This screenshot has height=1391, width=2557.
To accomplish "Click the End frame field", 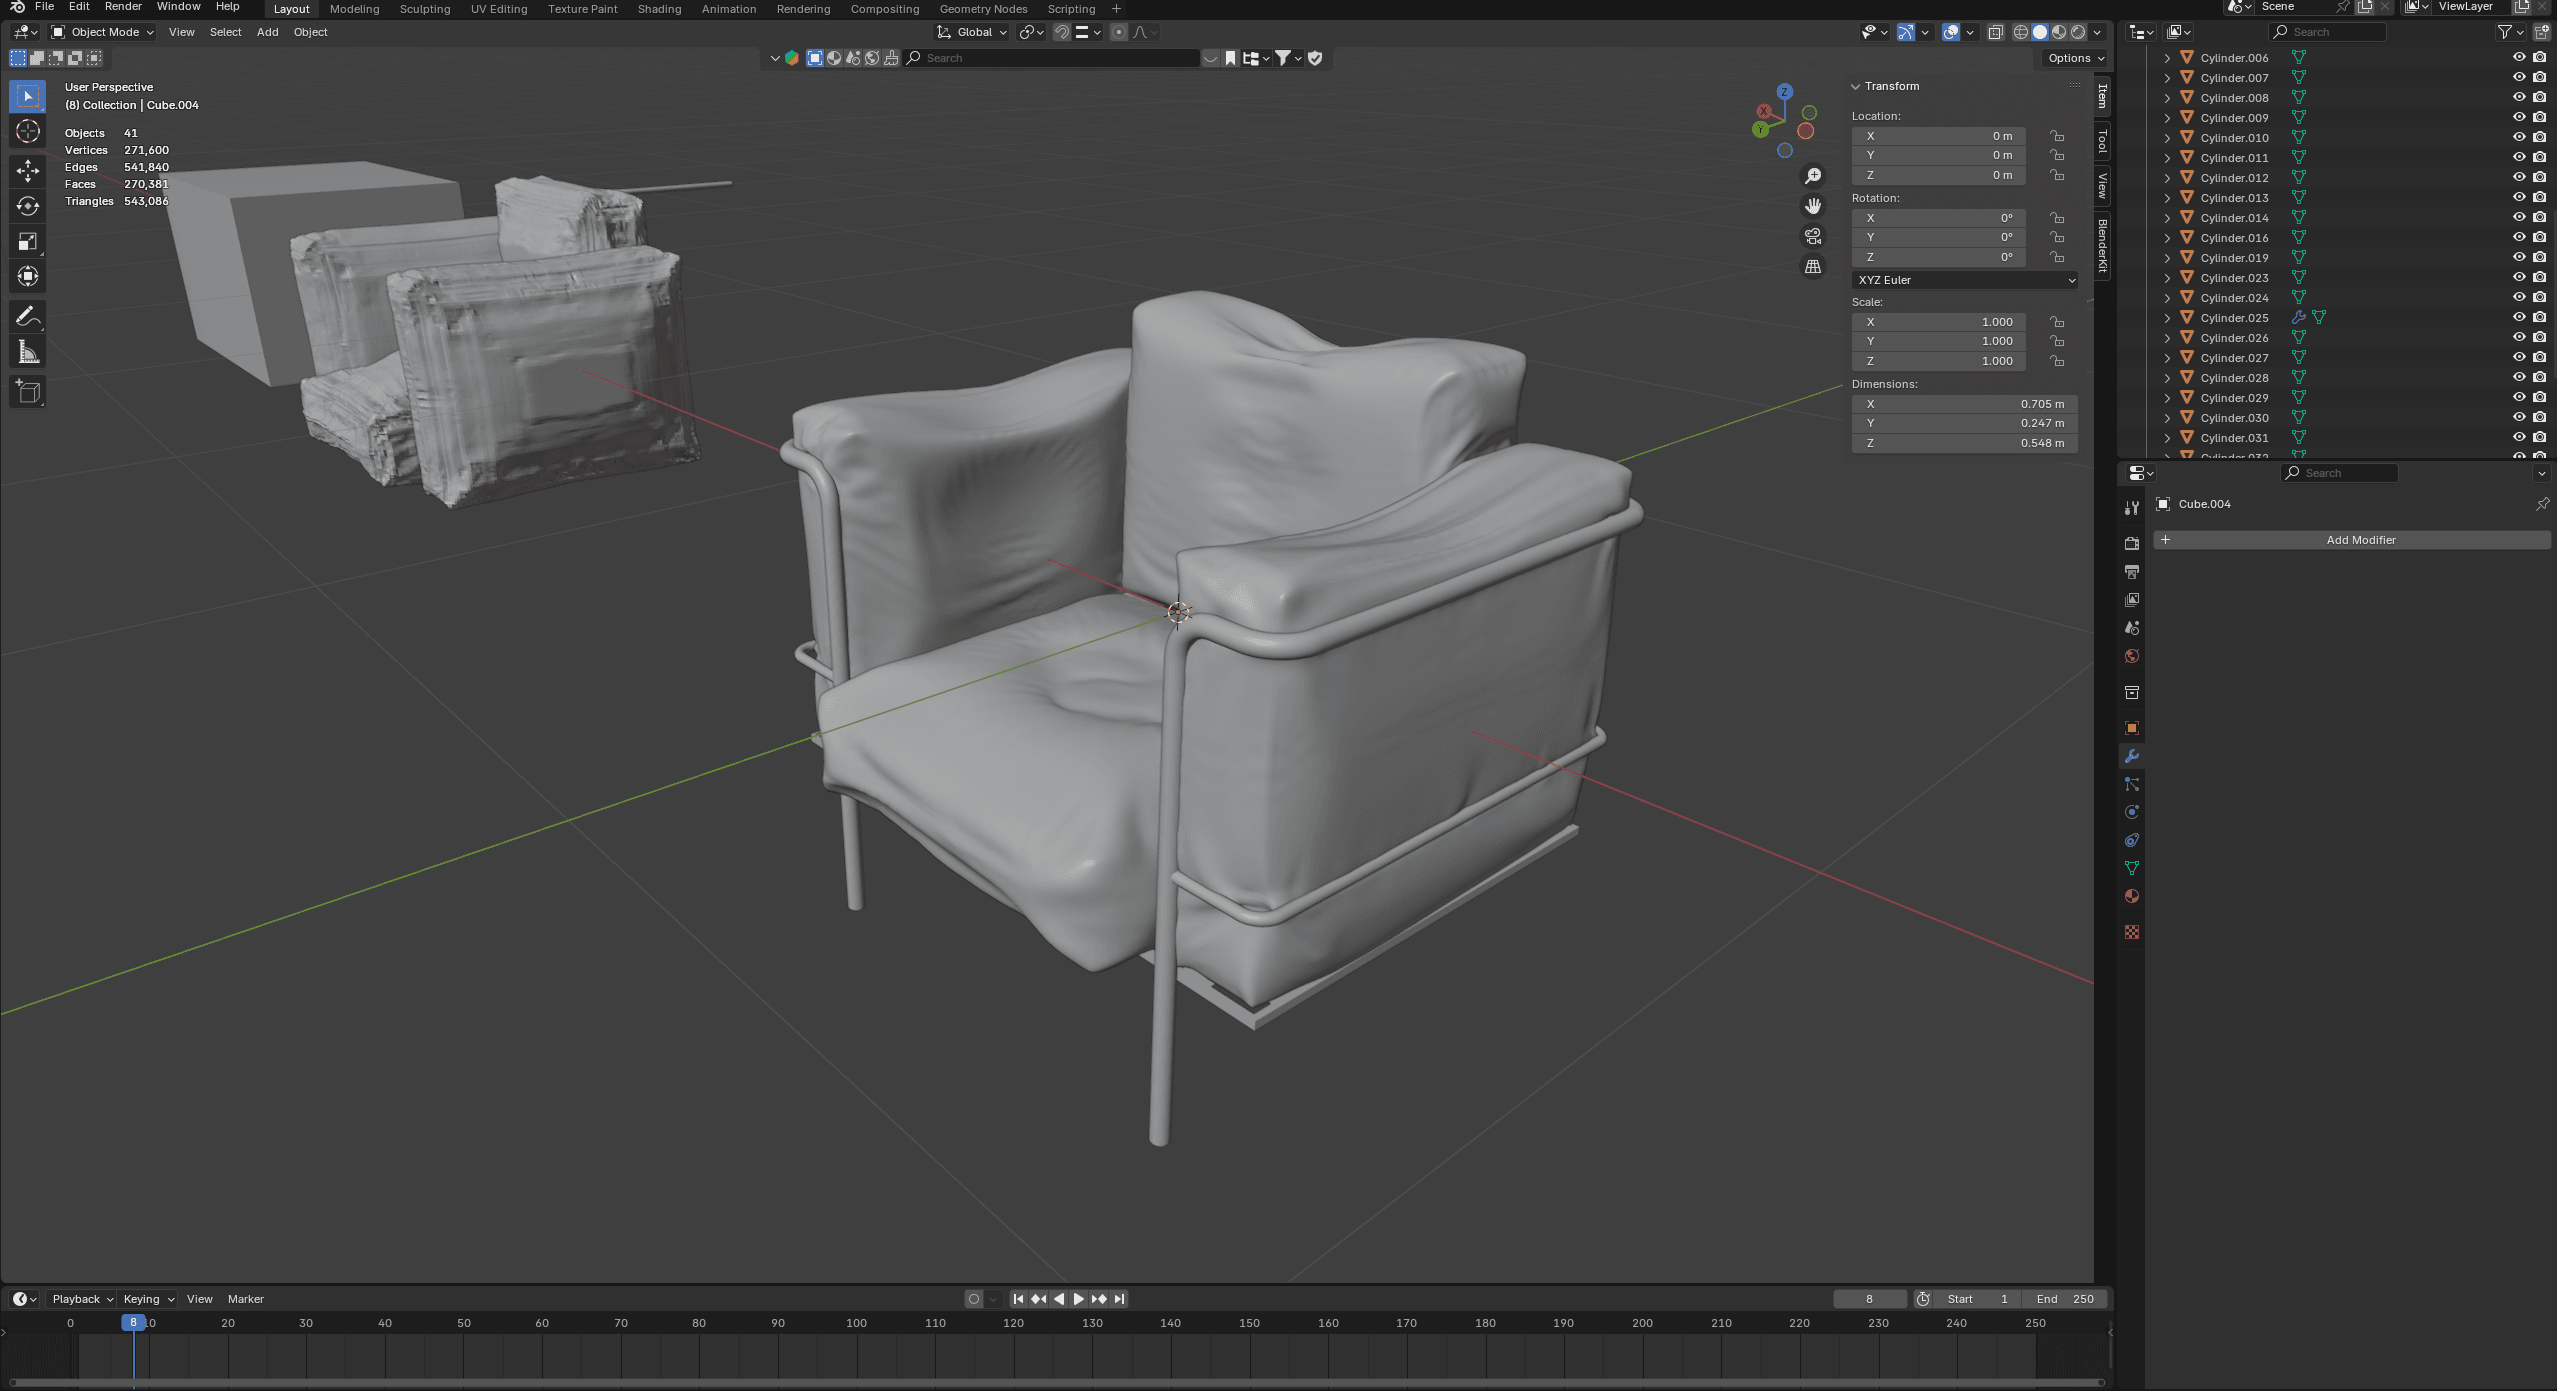I will click(2066, 1299).
